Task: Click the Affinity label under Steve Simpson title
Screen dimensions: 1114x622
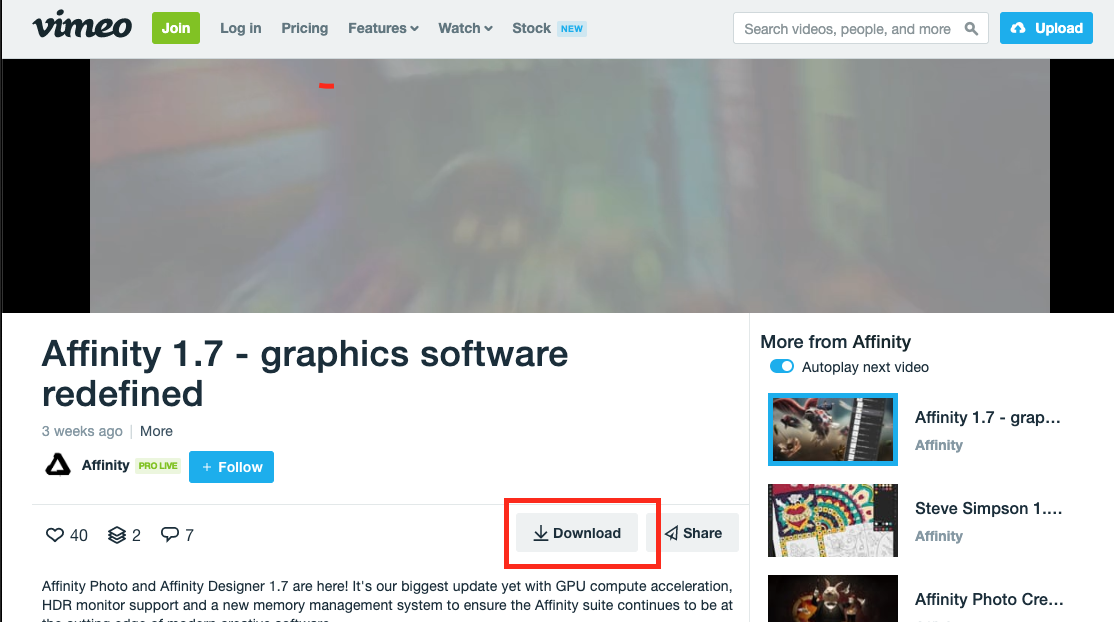Action: [939, 536]
